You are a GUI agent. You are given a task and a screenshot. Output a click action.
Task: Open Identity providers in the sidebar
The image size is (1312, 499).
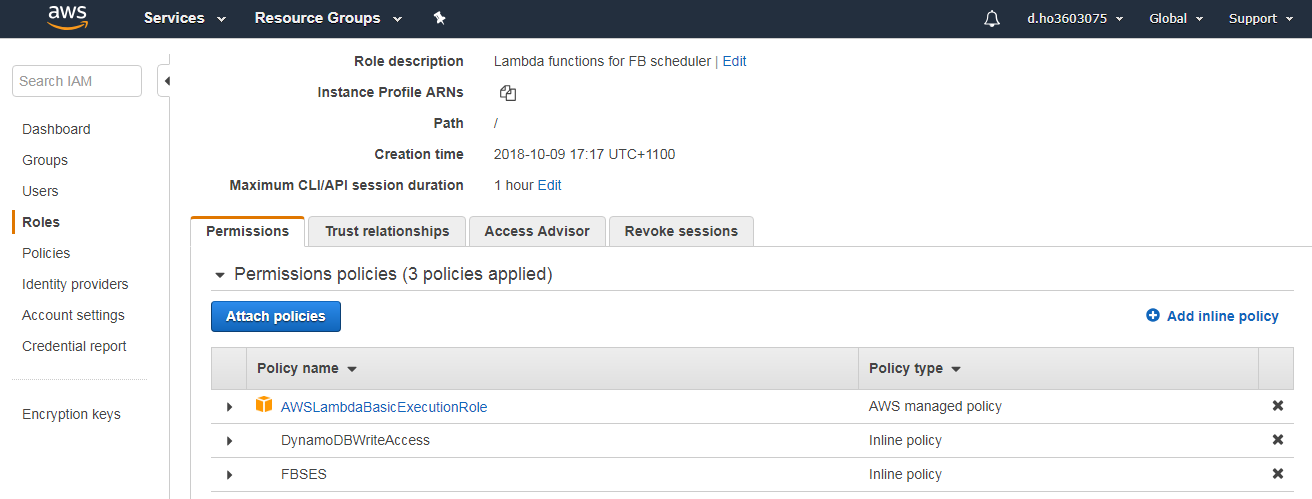coord(75,284)
